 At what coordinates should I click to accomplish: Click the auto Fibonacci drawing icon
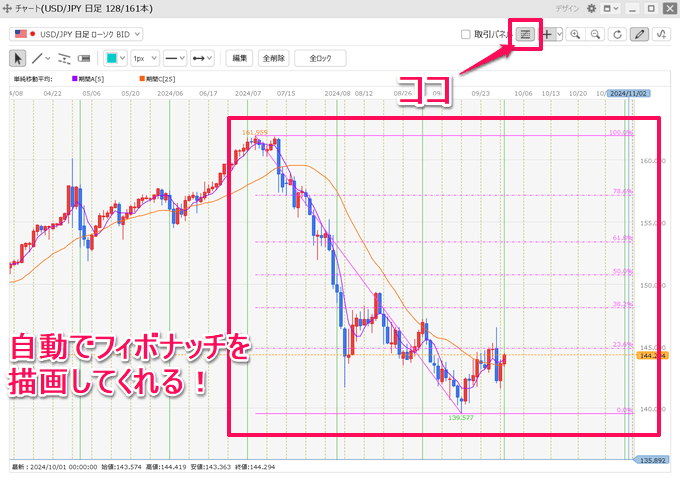click(x=525, y=34)
